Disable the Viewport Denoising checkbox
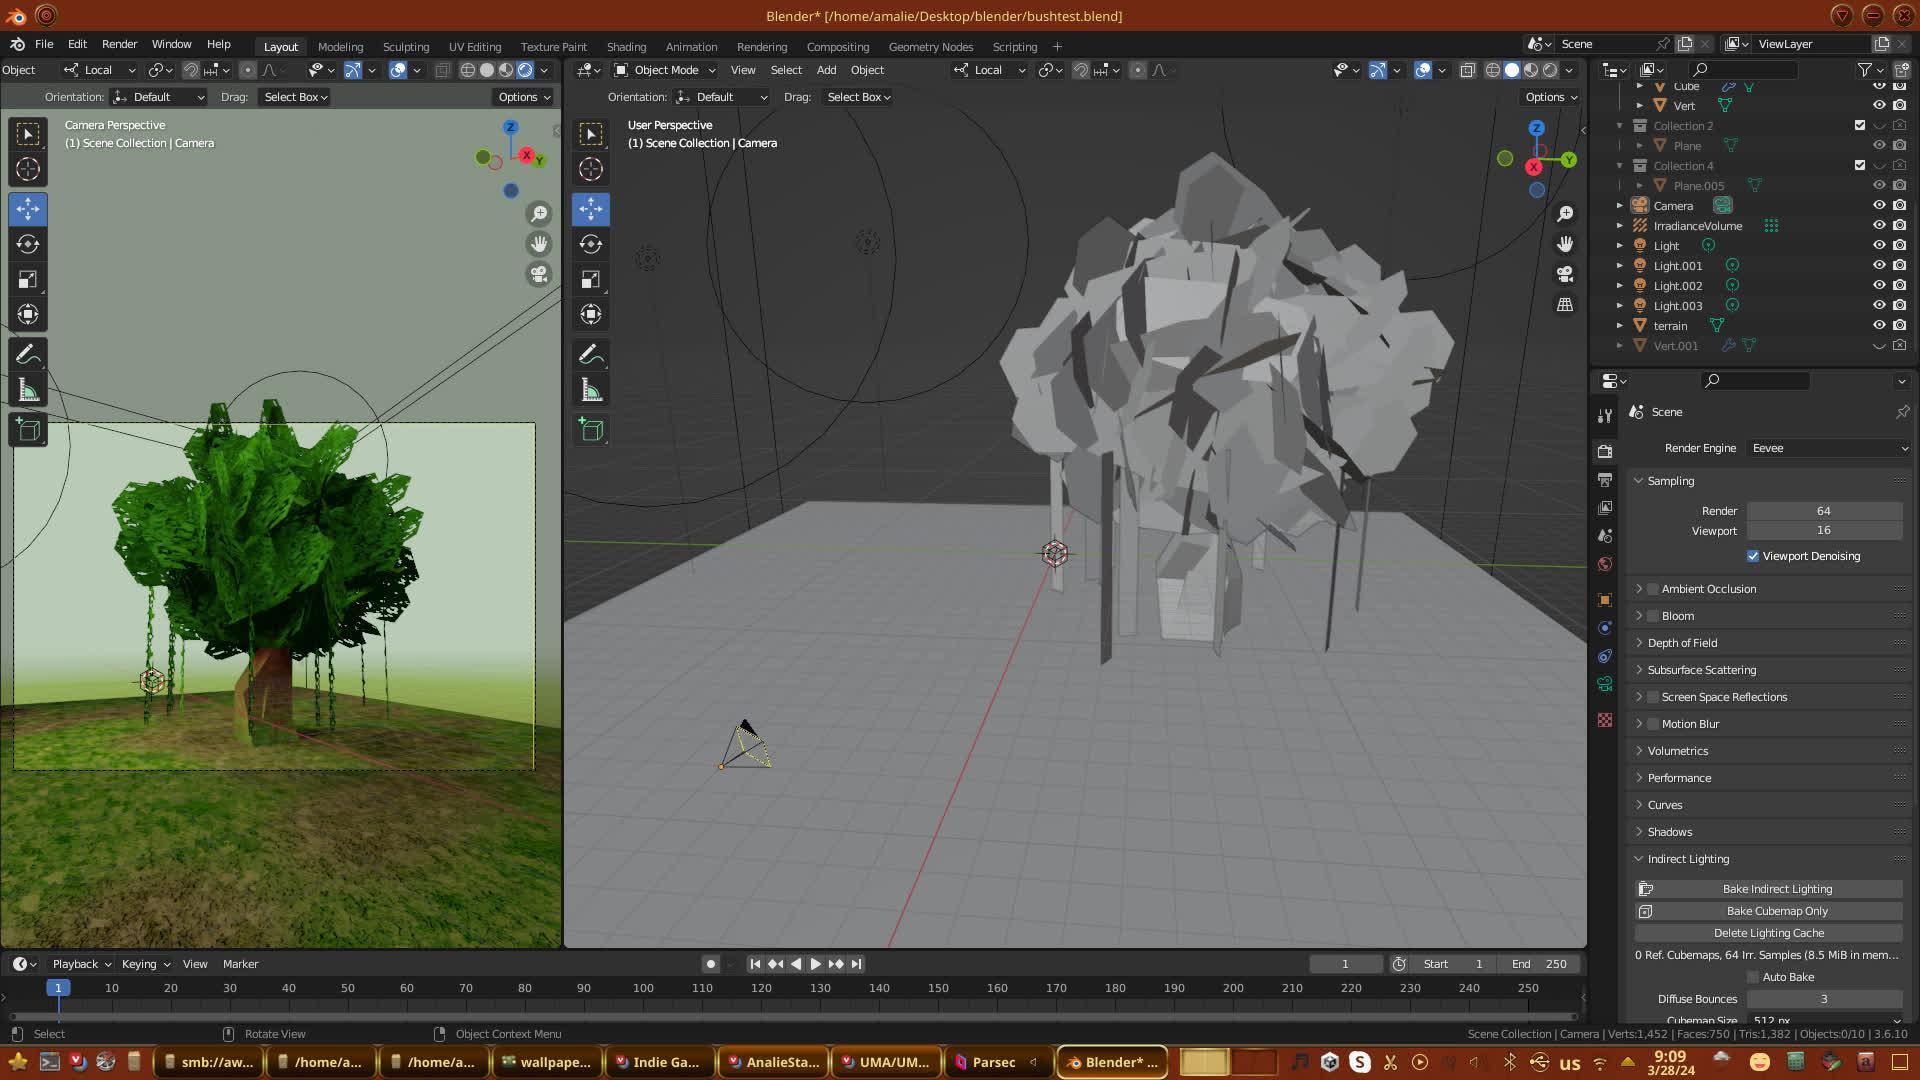Viewport: 1920px width, 1080px height. [1753, 556]
